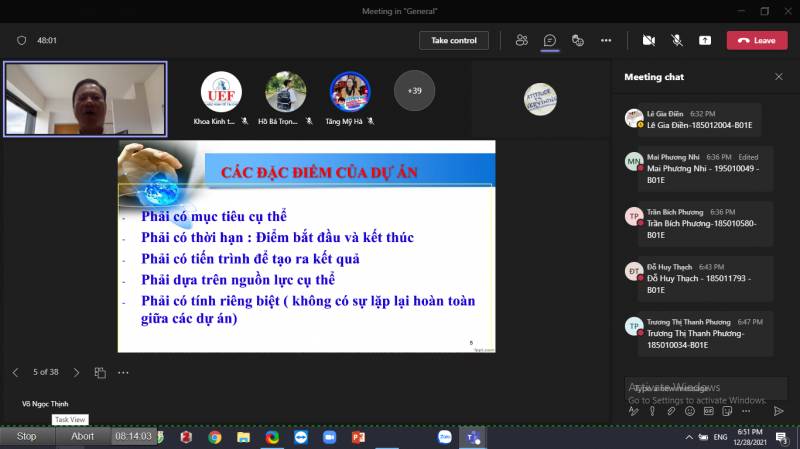Open More actions ellipsis in toolbar
Screen dimensions: 800x449
click(x=606, y=40)
